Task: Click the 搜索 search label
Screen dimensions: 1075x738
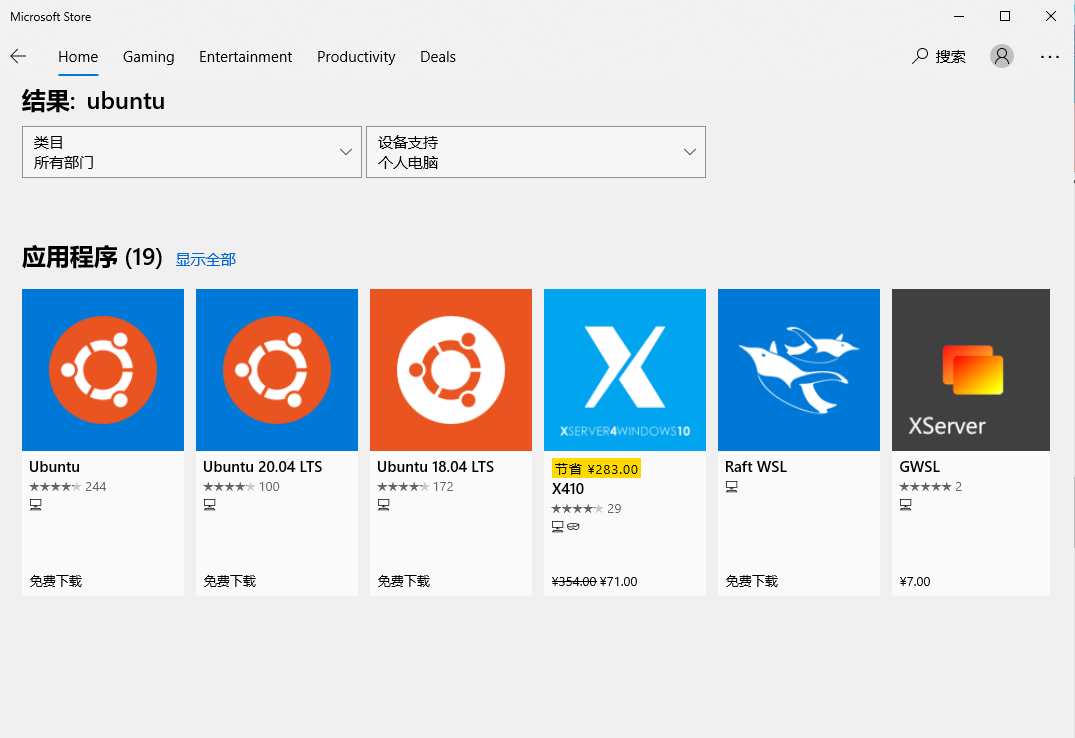Action: click(951, 57)
